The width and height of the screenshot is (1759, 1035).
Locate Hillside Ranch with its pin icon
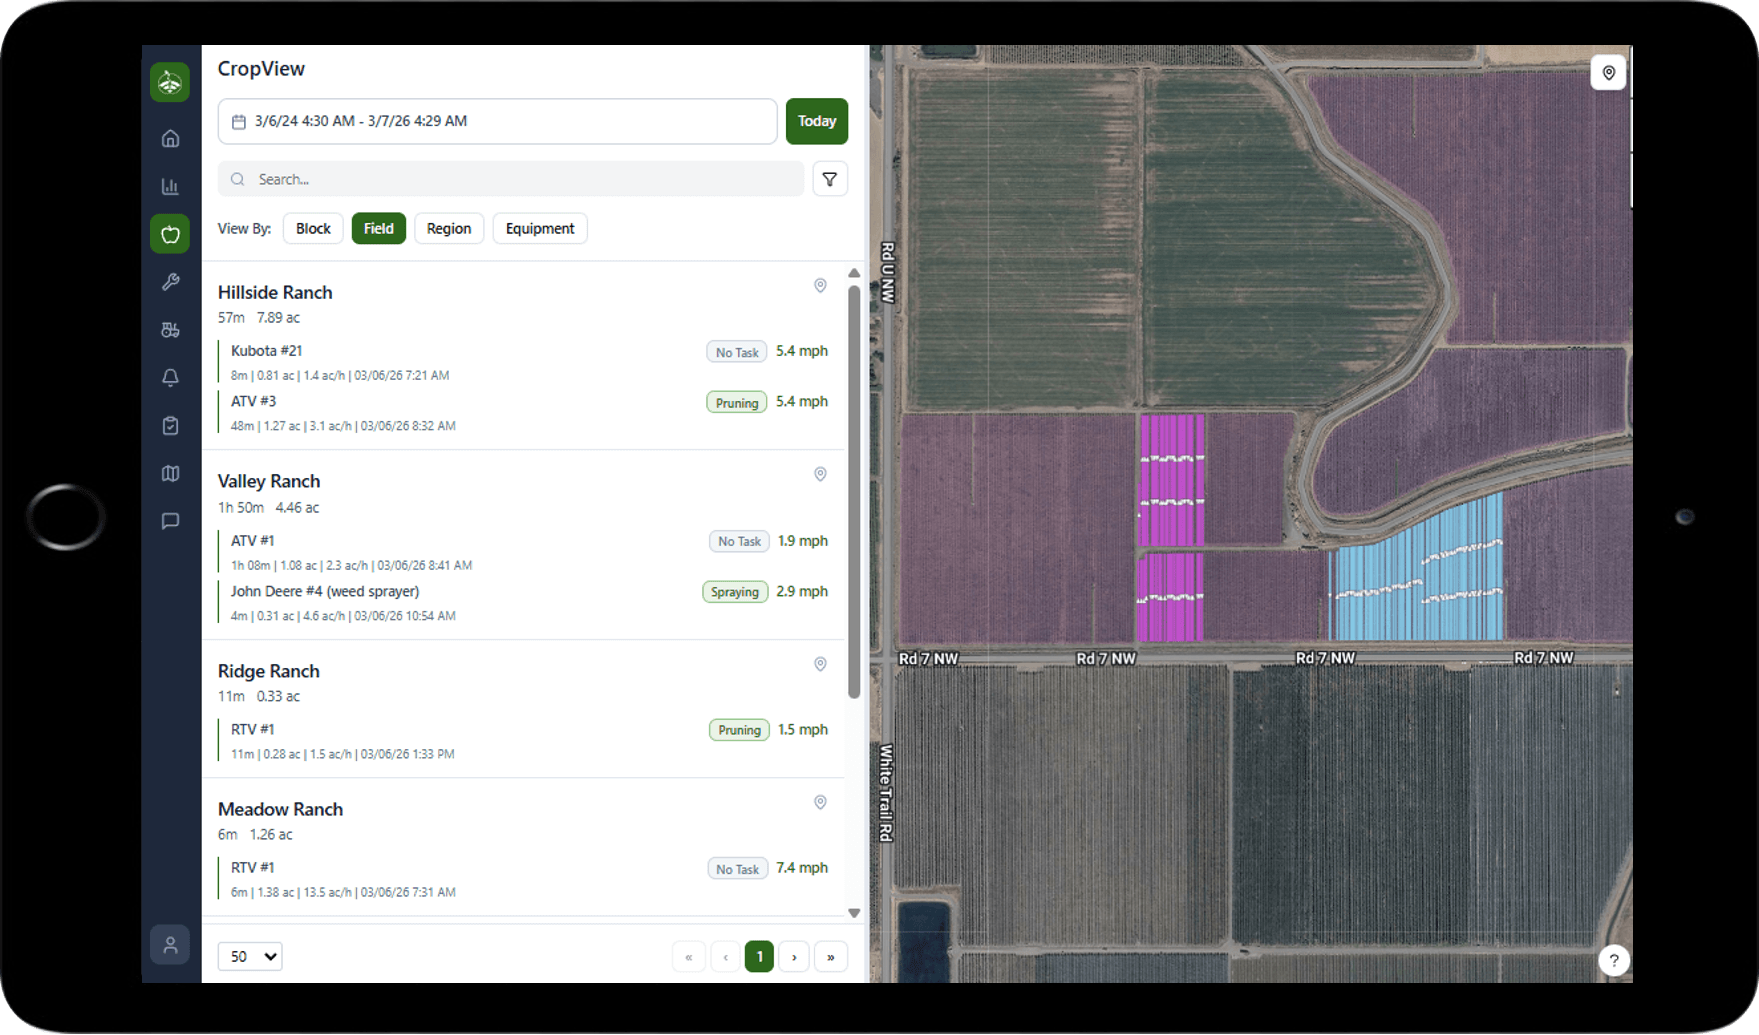tap(820, 286)
